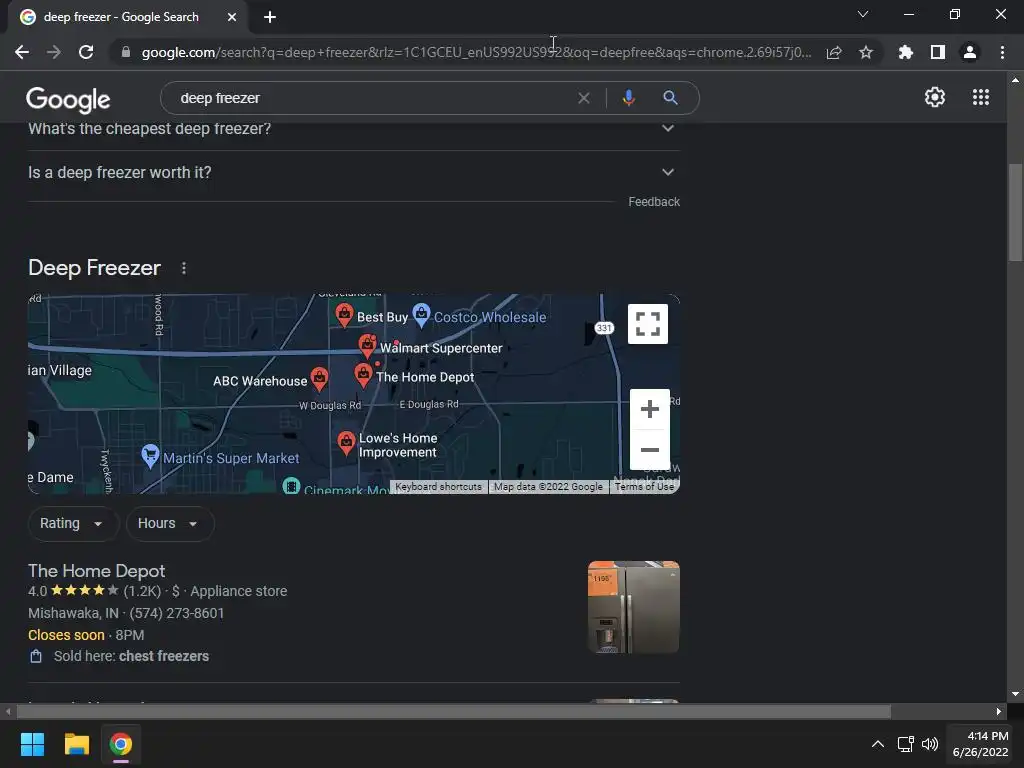
Task: Open the Chrome tab search chevron
Action: [x=863, y=14]
